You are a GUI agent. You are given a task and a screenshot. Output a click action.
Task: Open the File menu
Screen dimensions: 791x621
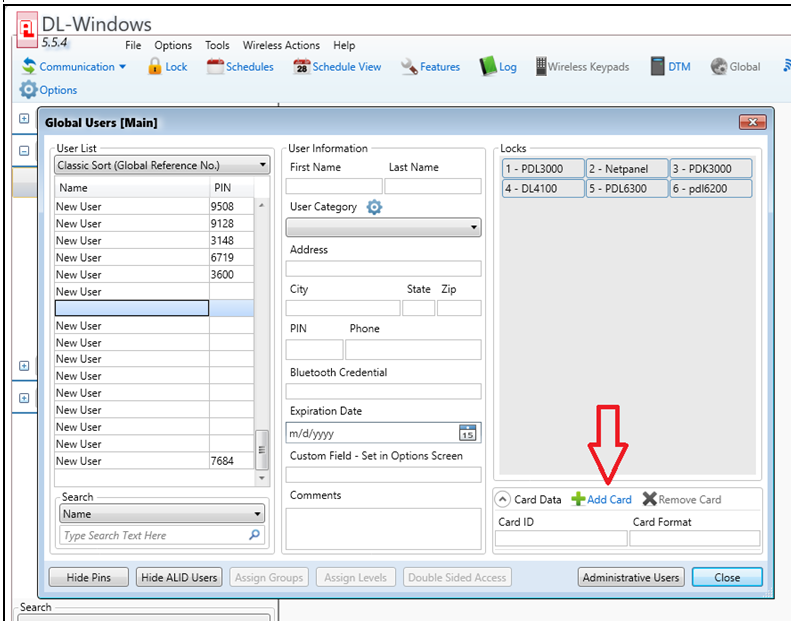(133, 45)
